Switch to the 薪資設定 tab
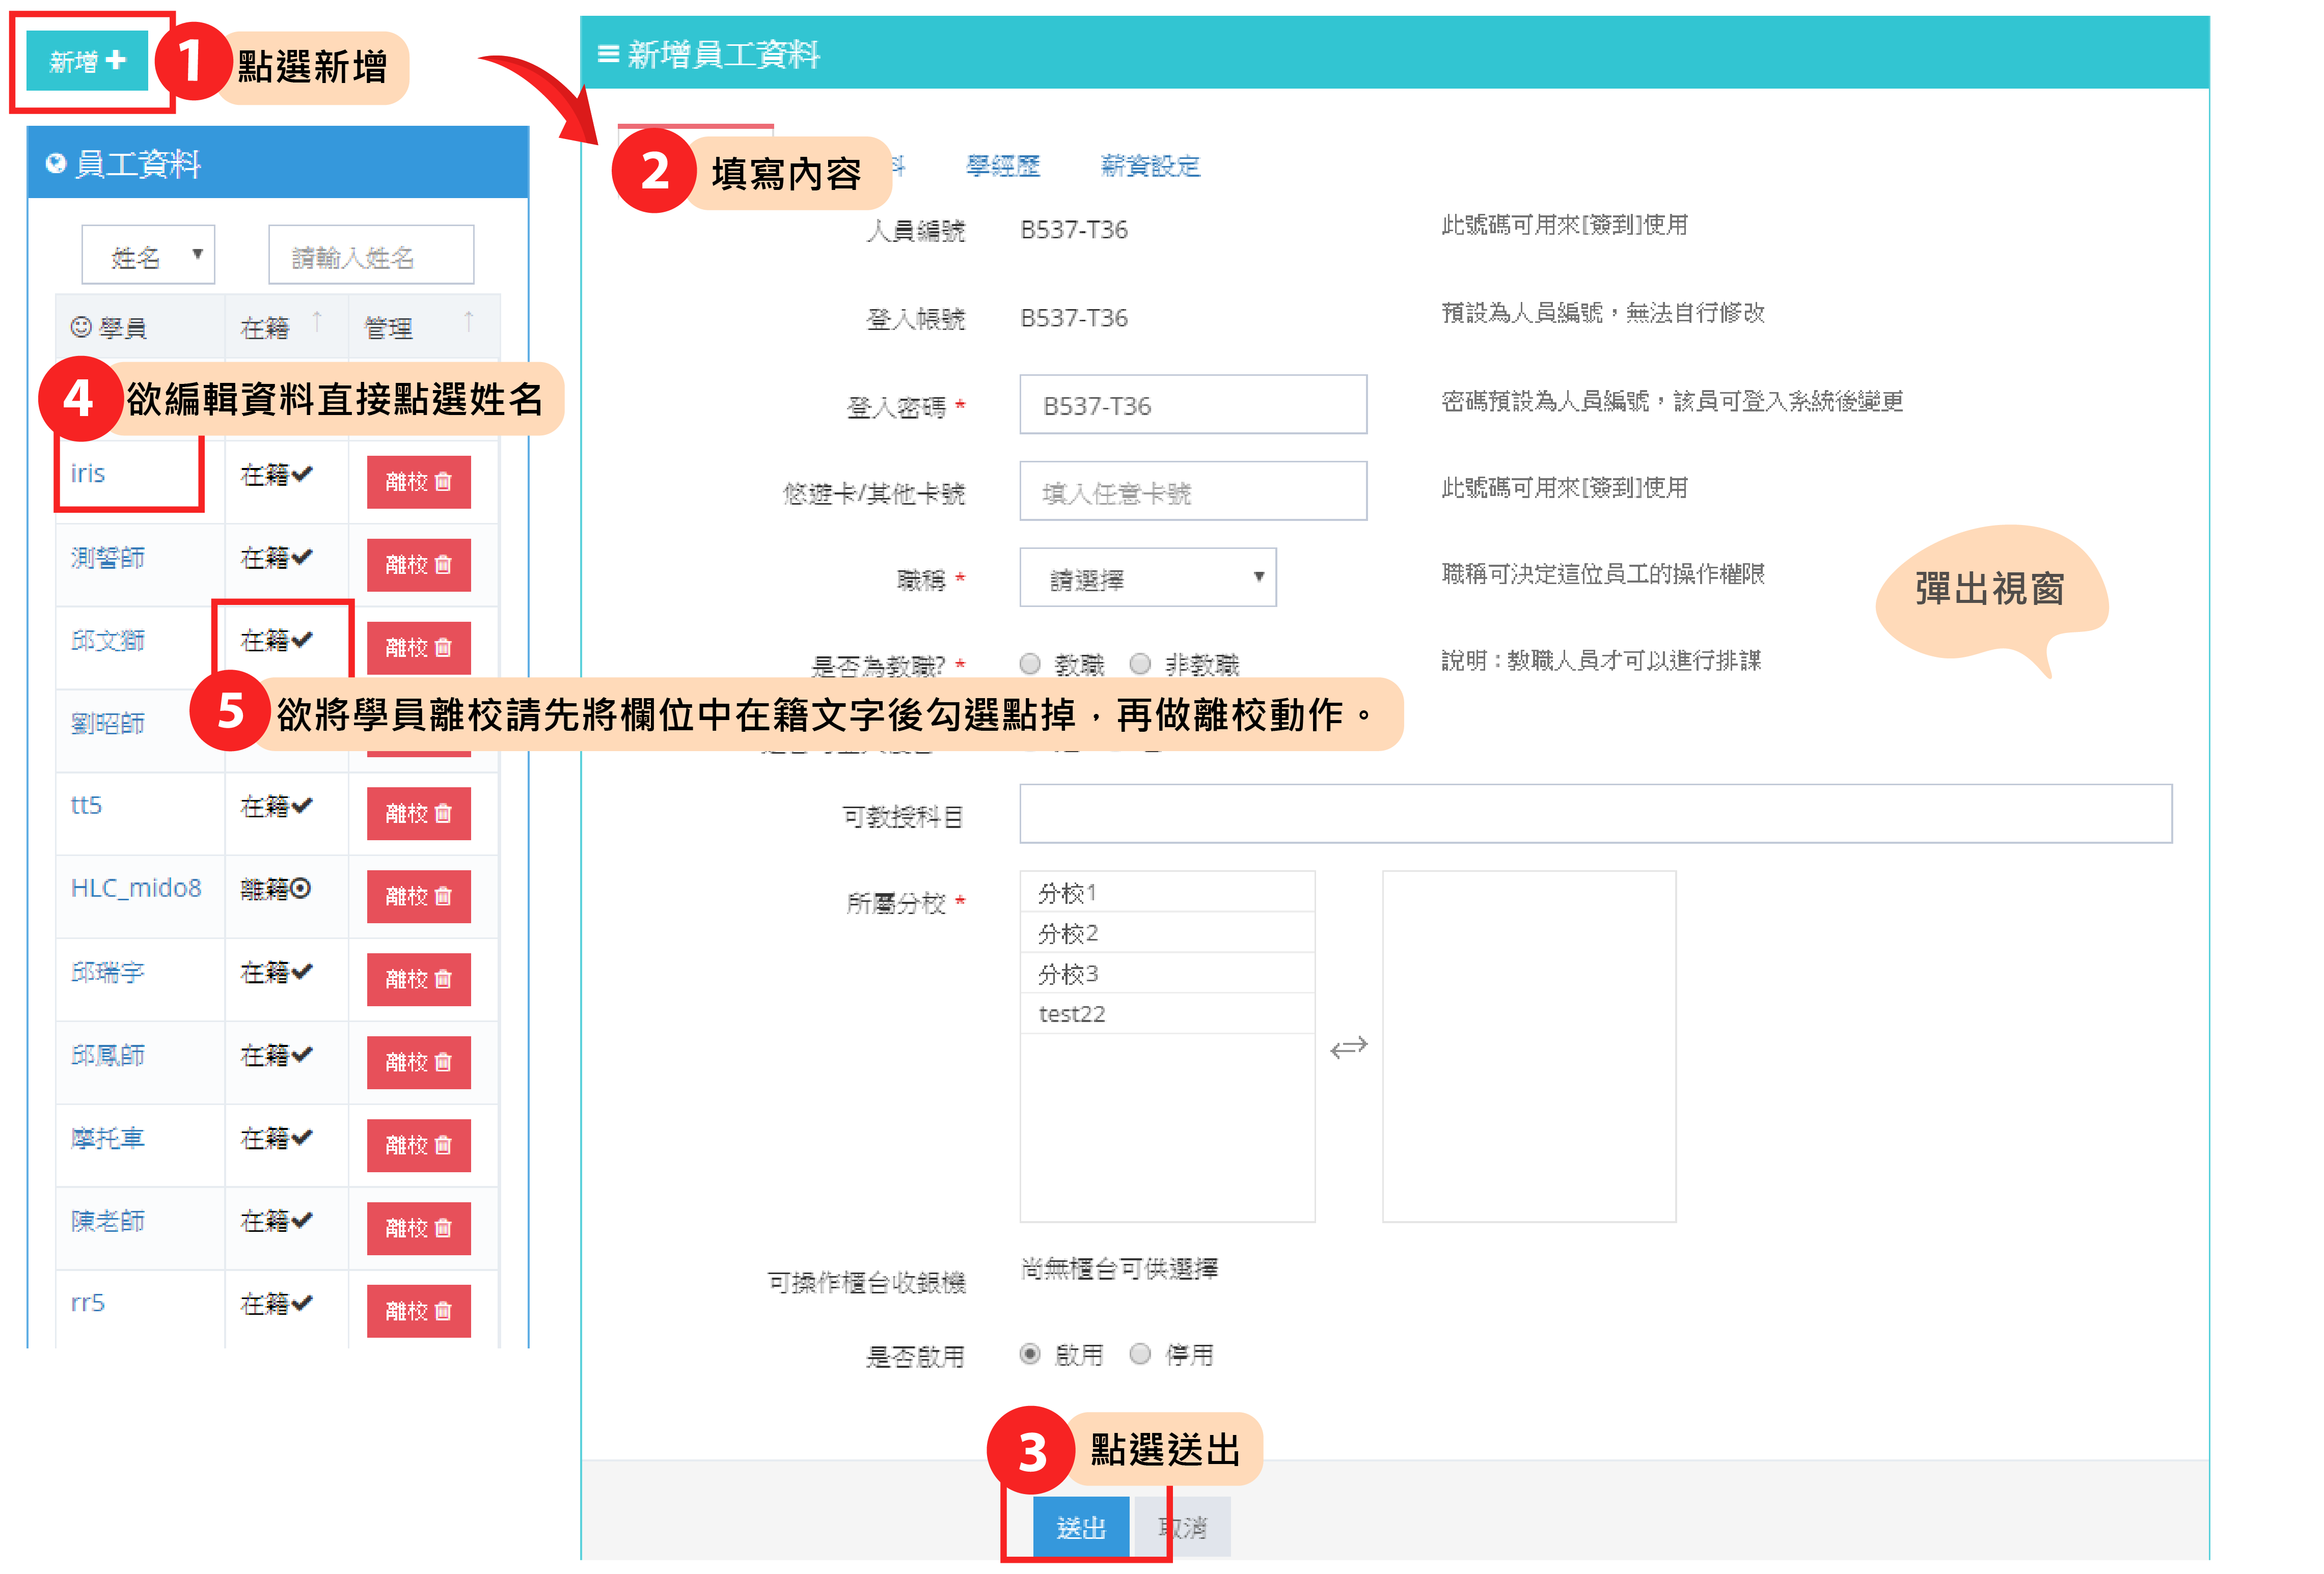 [x=1150, y=166]
